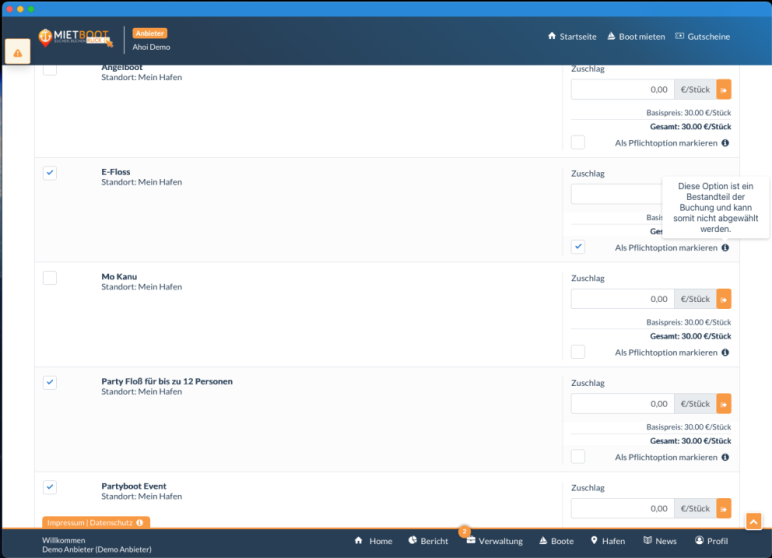Click the MietBoot logo
Viewport: 772px width, 558px height.
(76, 37)
